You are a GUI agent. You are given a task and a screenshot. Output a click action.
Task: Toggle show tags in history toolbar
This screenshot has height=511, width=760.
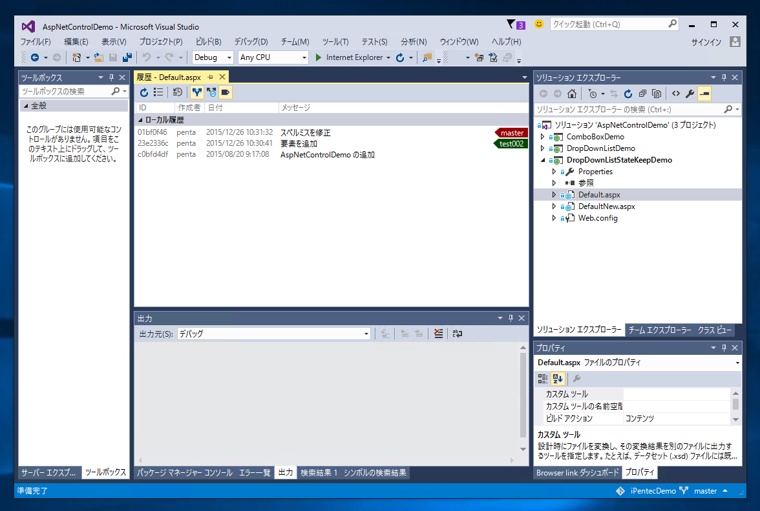pos(225,92)
